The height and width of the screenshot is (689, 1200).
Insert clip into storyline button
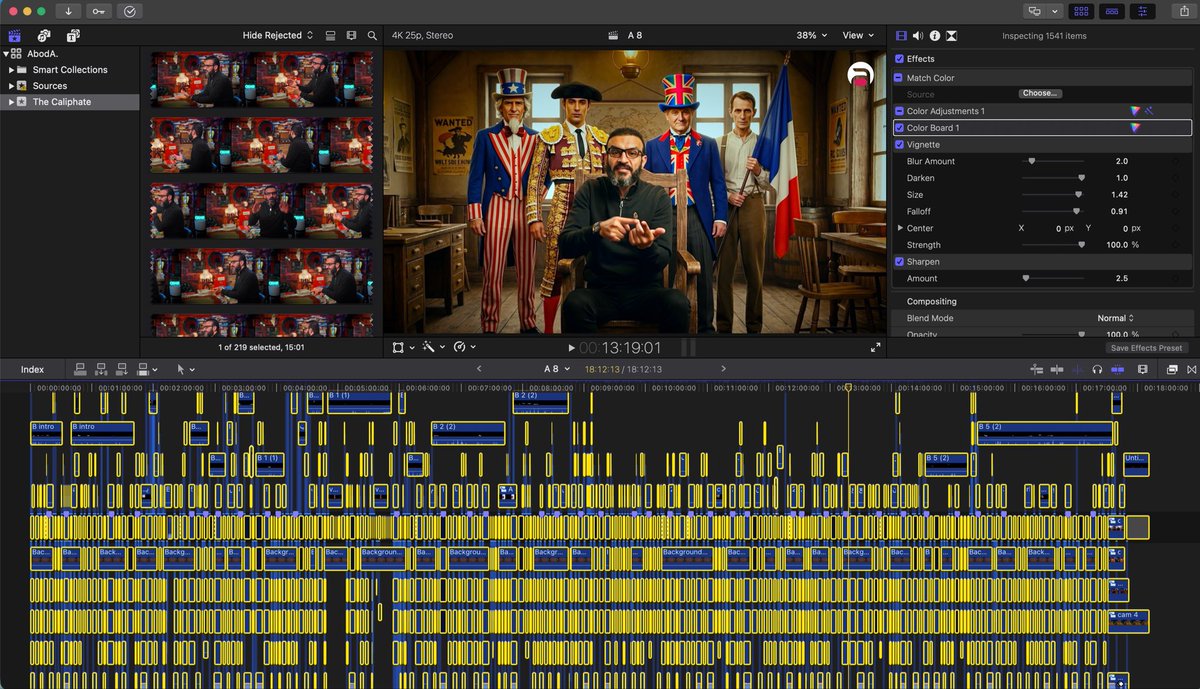(102, 369)
